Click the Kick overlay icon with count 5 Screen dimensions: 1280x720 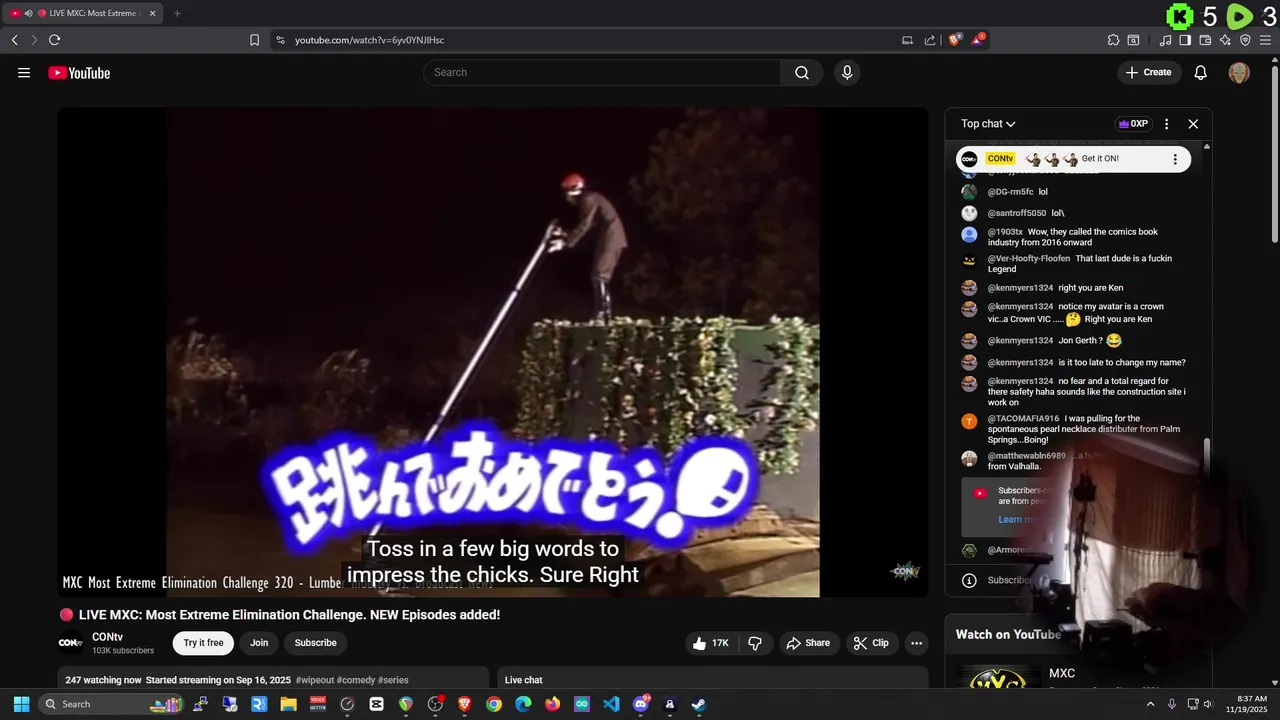1180,16
